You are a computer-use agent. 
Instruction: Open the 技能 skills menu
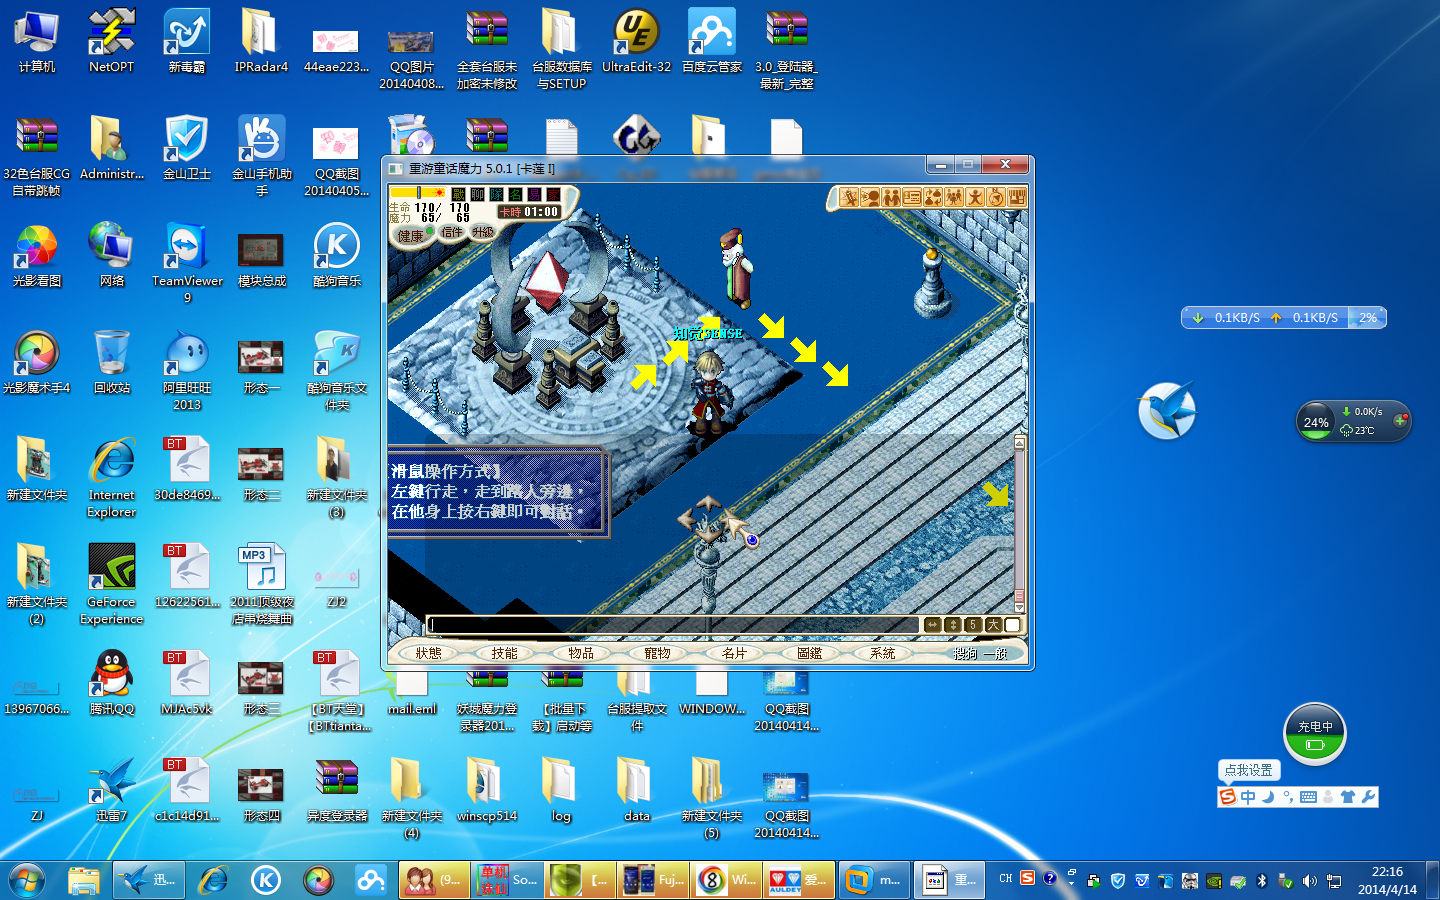pos(504,653)
